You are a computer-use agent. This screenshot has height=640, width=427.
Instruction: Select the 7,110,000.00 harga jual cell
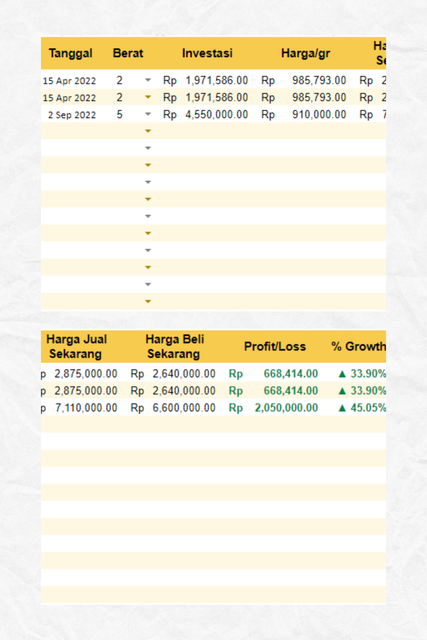point(79,408)
